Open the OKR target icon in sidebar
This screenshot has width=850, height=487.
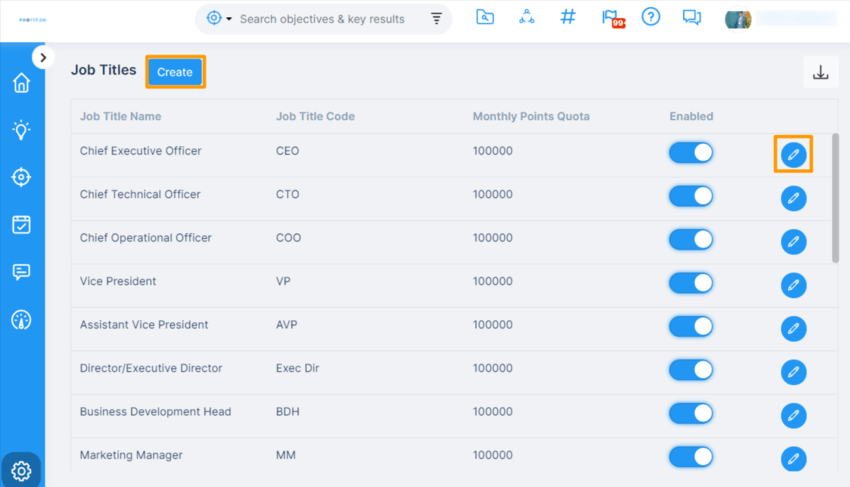(x=21, y=177)
